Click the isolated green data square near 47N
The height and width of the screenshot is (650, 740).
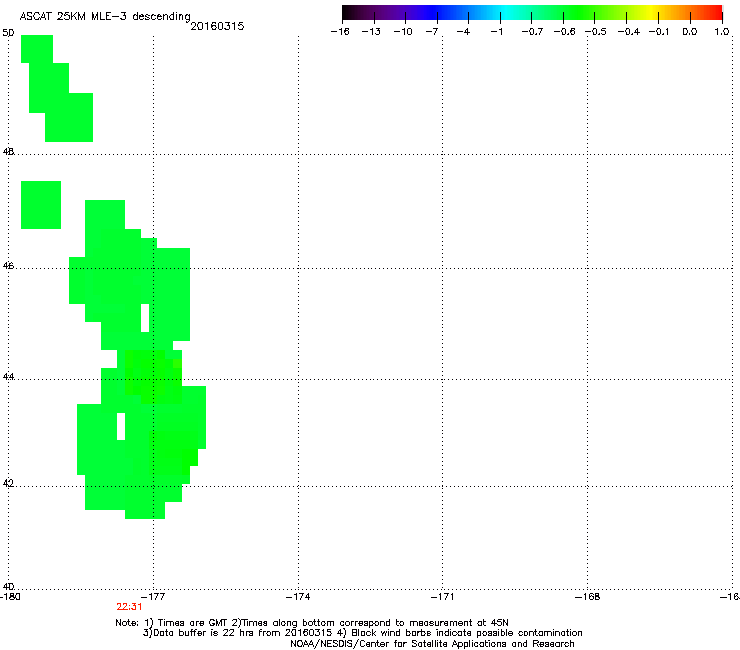pyautogui.click(x=41, y=205)
